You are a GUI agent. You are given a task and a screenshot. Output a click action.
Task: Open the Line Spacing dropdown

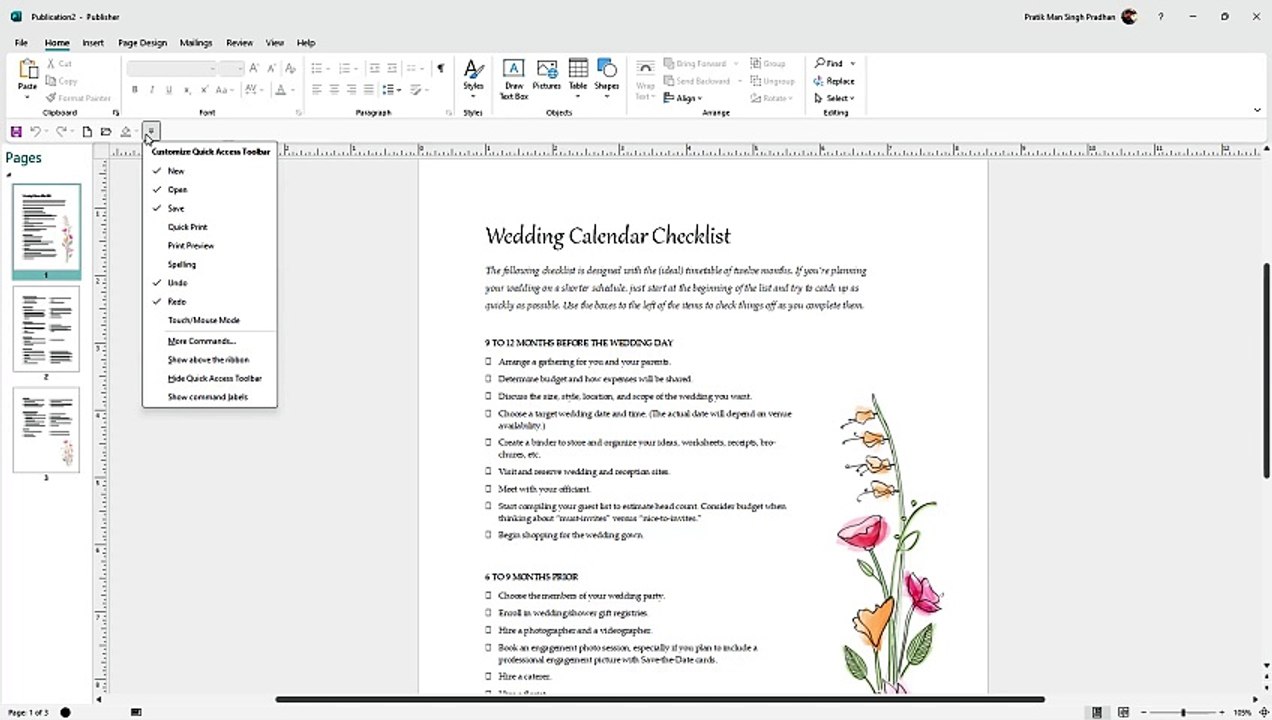point(392,90)
